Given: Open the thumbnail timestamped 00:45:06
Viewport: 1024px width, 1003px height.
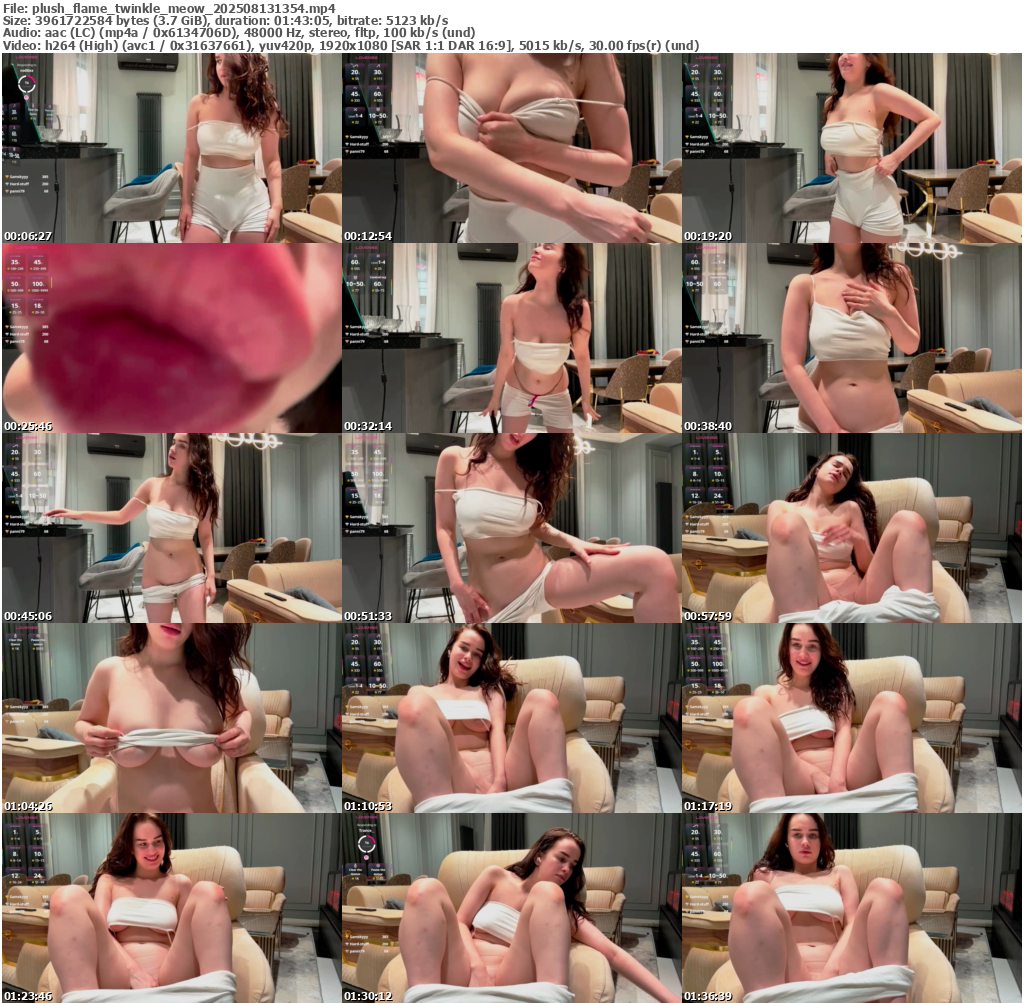Looking at the screenshot, I should coord(171,528).
